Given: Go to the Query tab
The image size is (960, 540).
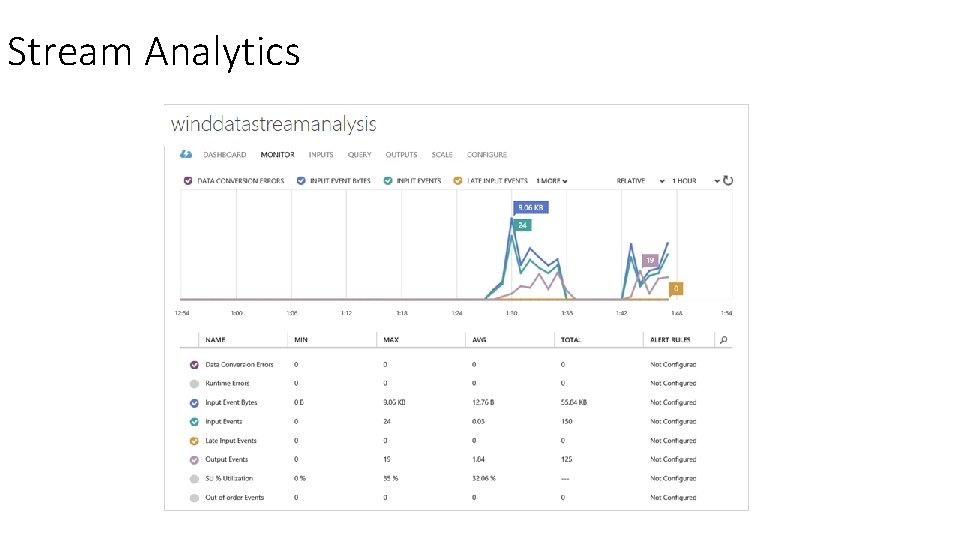Looking at the screenshot, I should click(359, 155).
